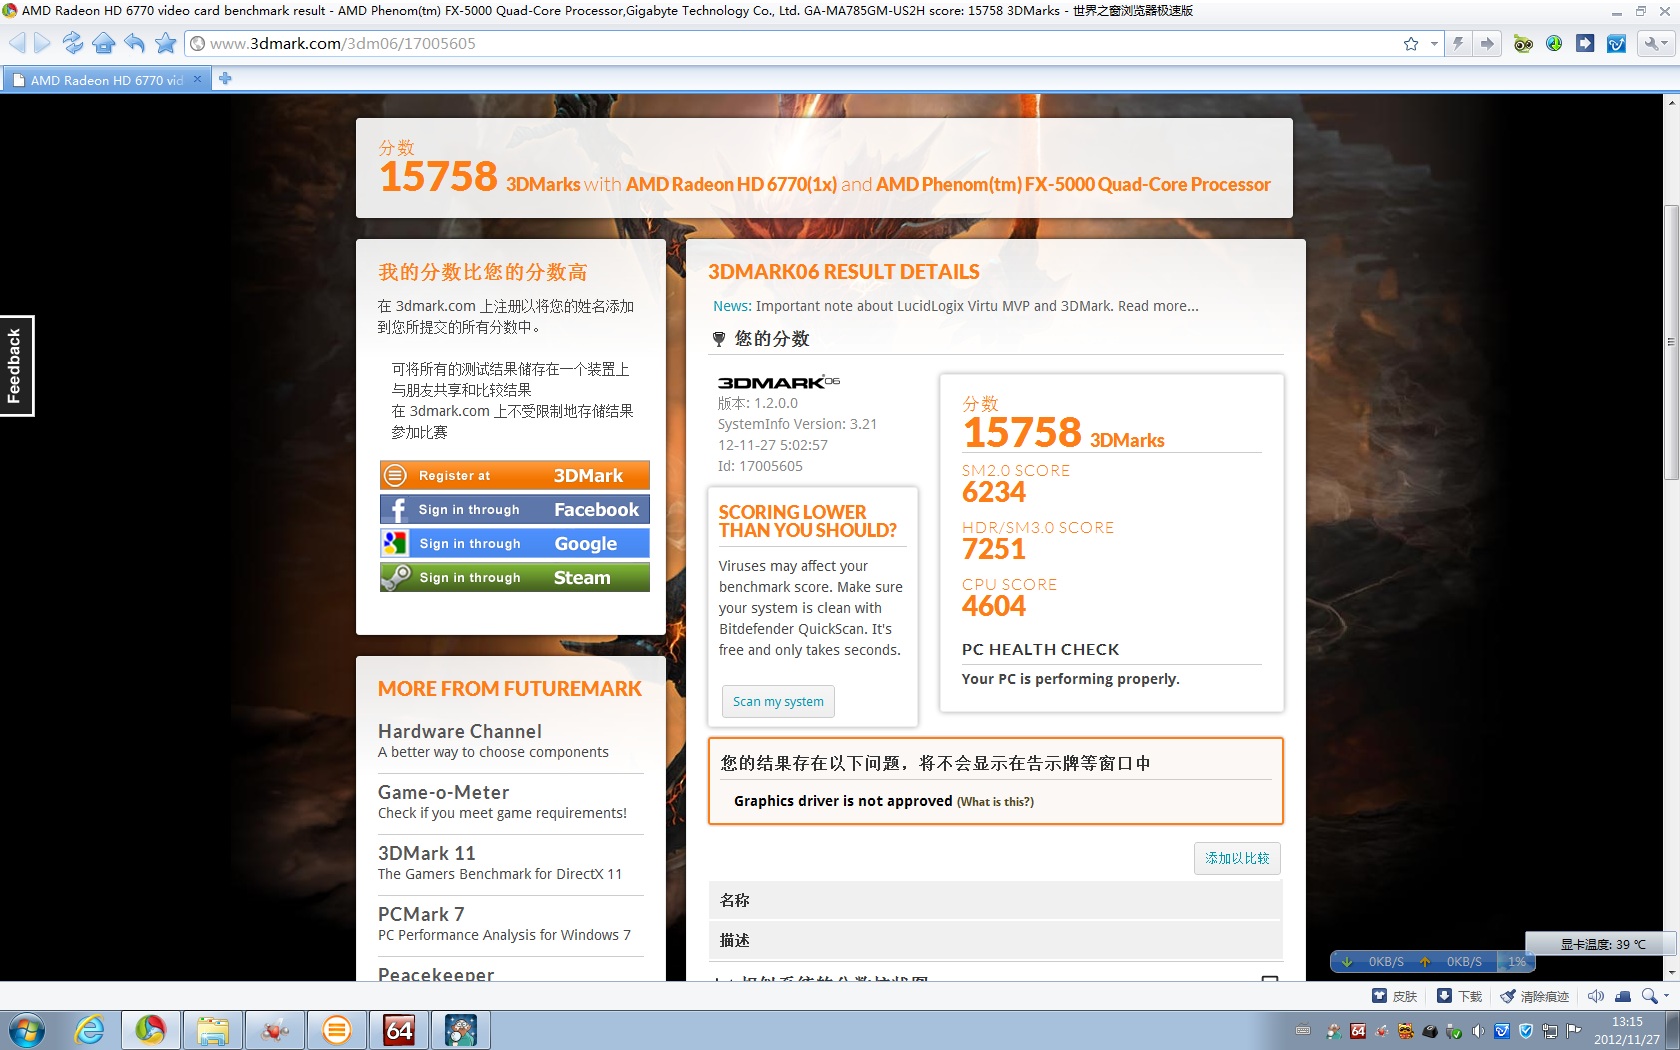Open the Game-o-Meter link
Image resolution: width=1680 pixels, height=1050 pixels.
[443, 792]
